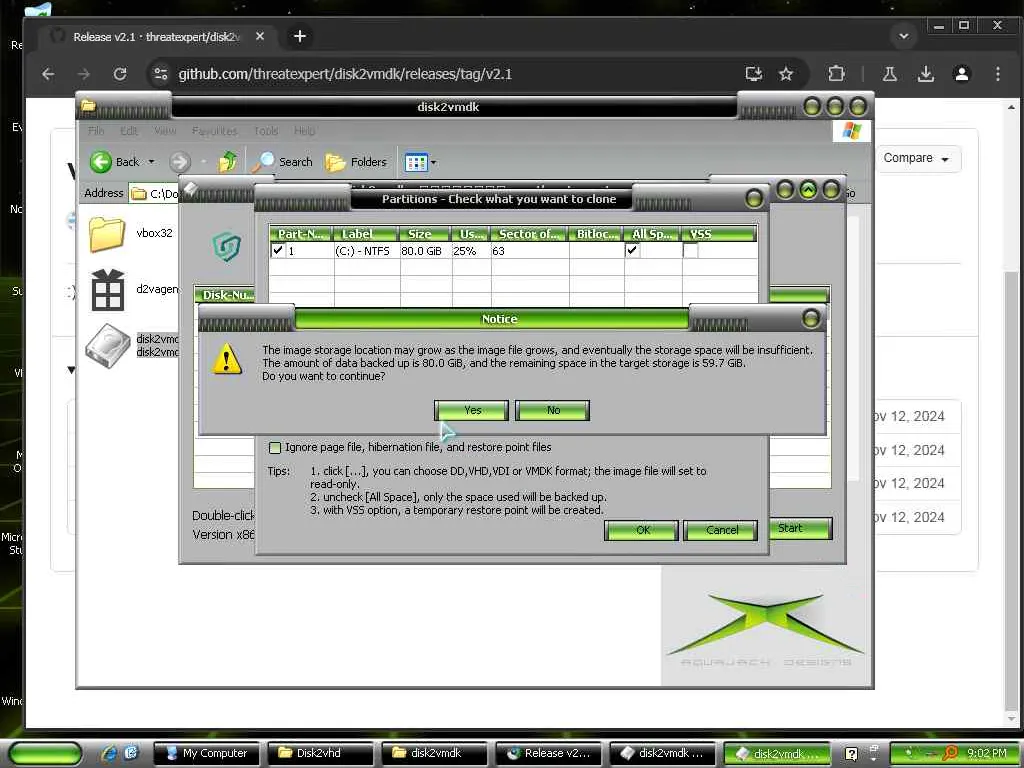The height and width of the screenshot is (768, 1024).
Task: Click the disk2vmdk shield logo icon
Action: (227, 247)
